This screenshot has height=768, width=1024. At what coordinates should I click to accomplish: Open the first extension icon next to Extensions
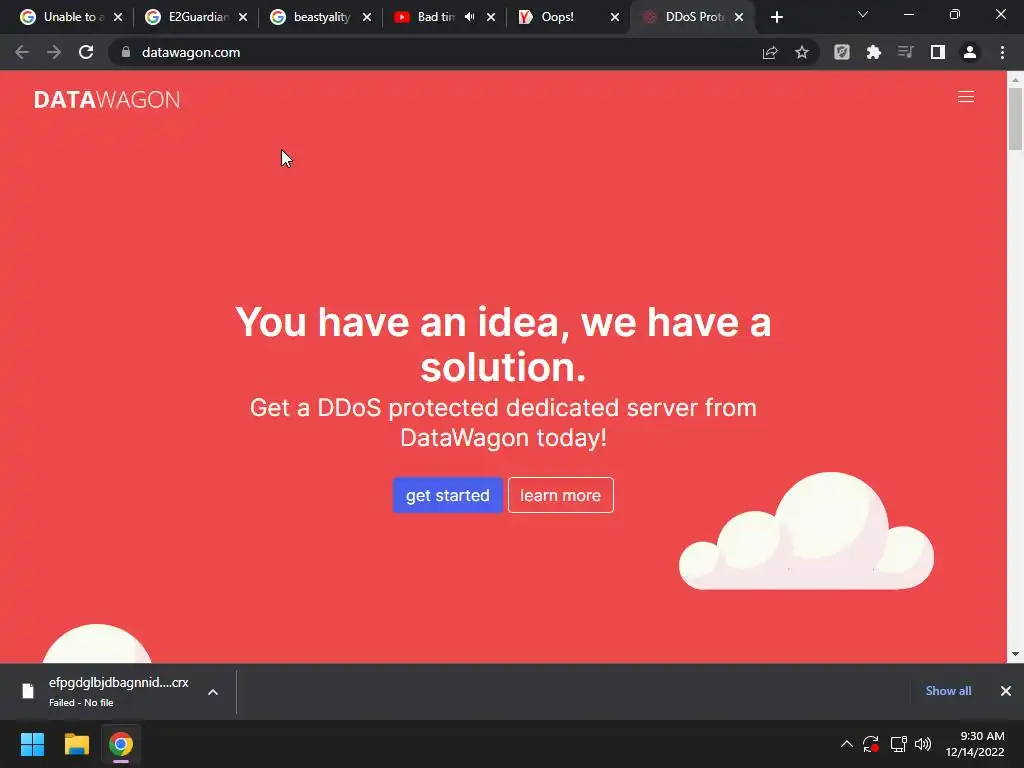842,52
